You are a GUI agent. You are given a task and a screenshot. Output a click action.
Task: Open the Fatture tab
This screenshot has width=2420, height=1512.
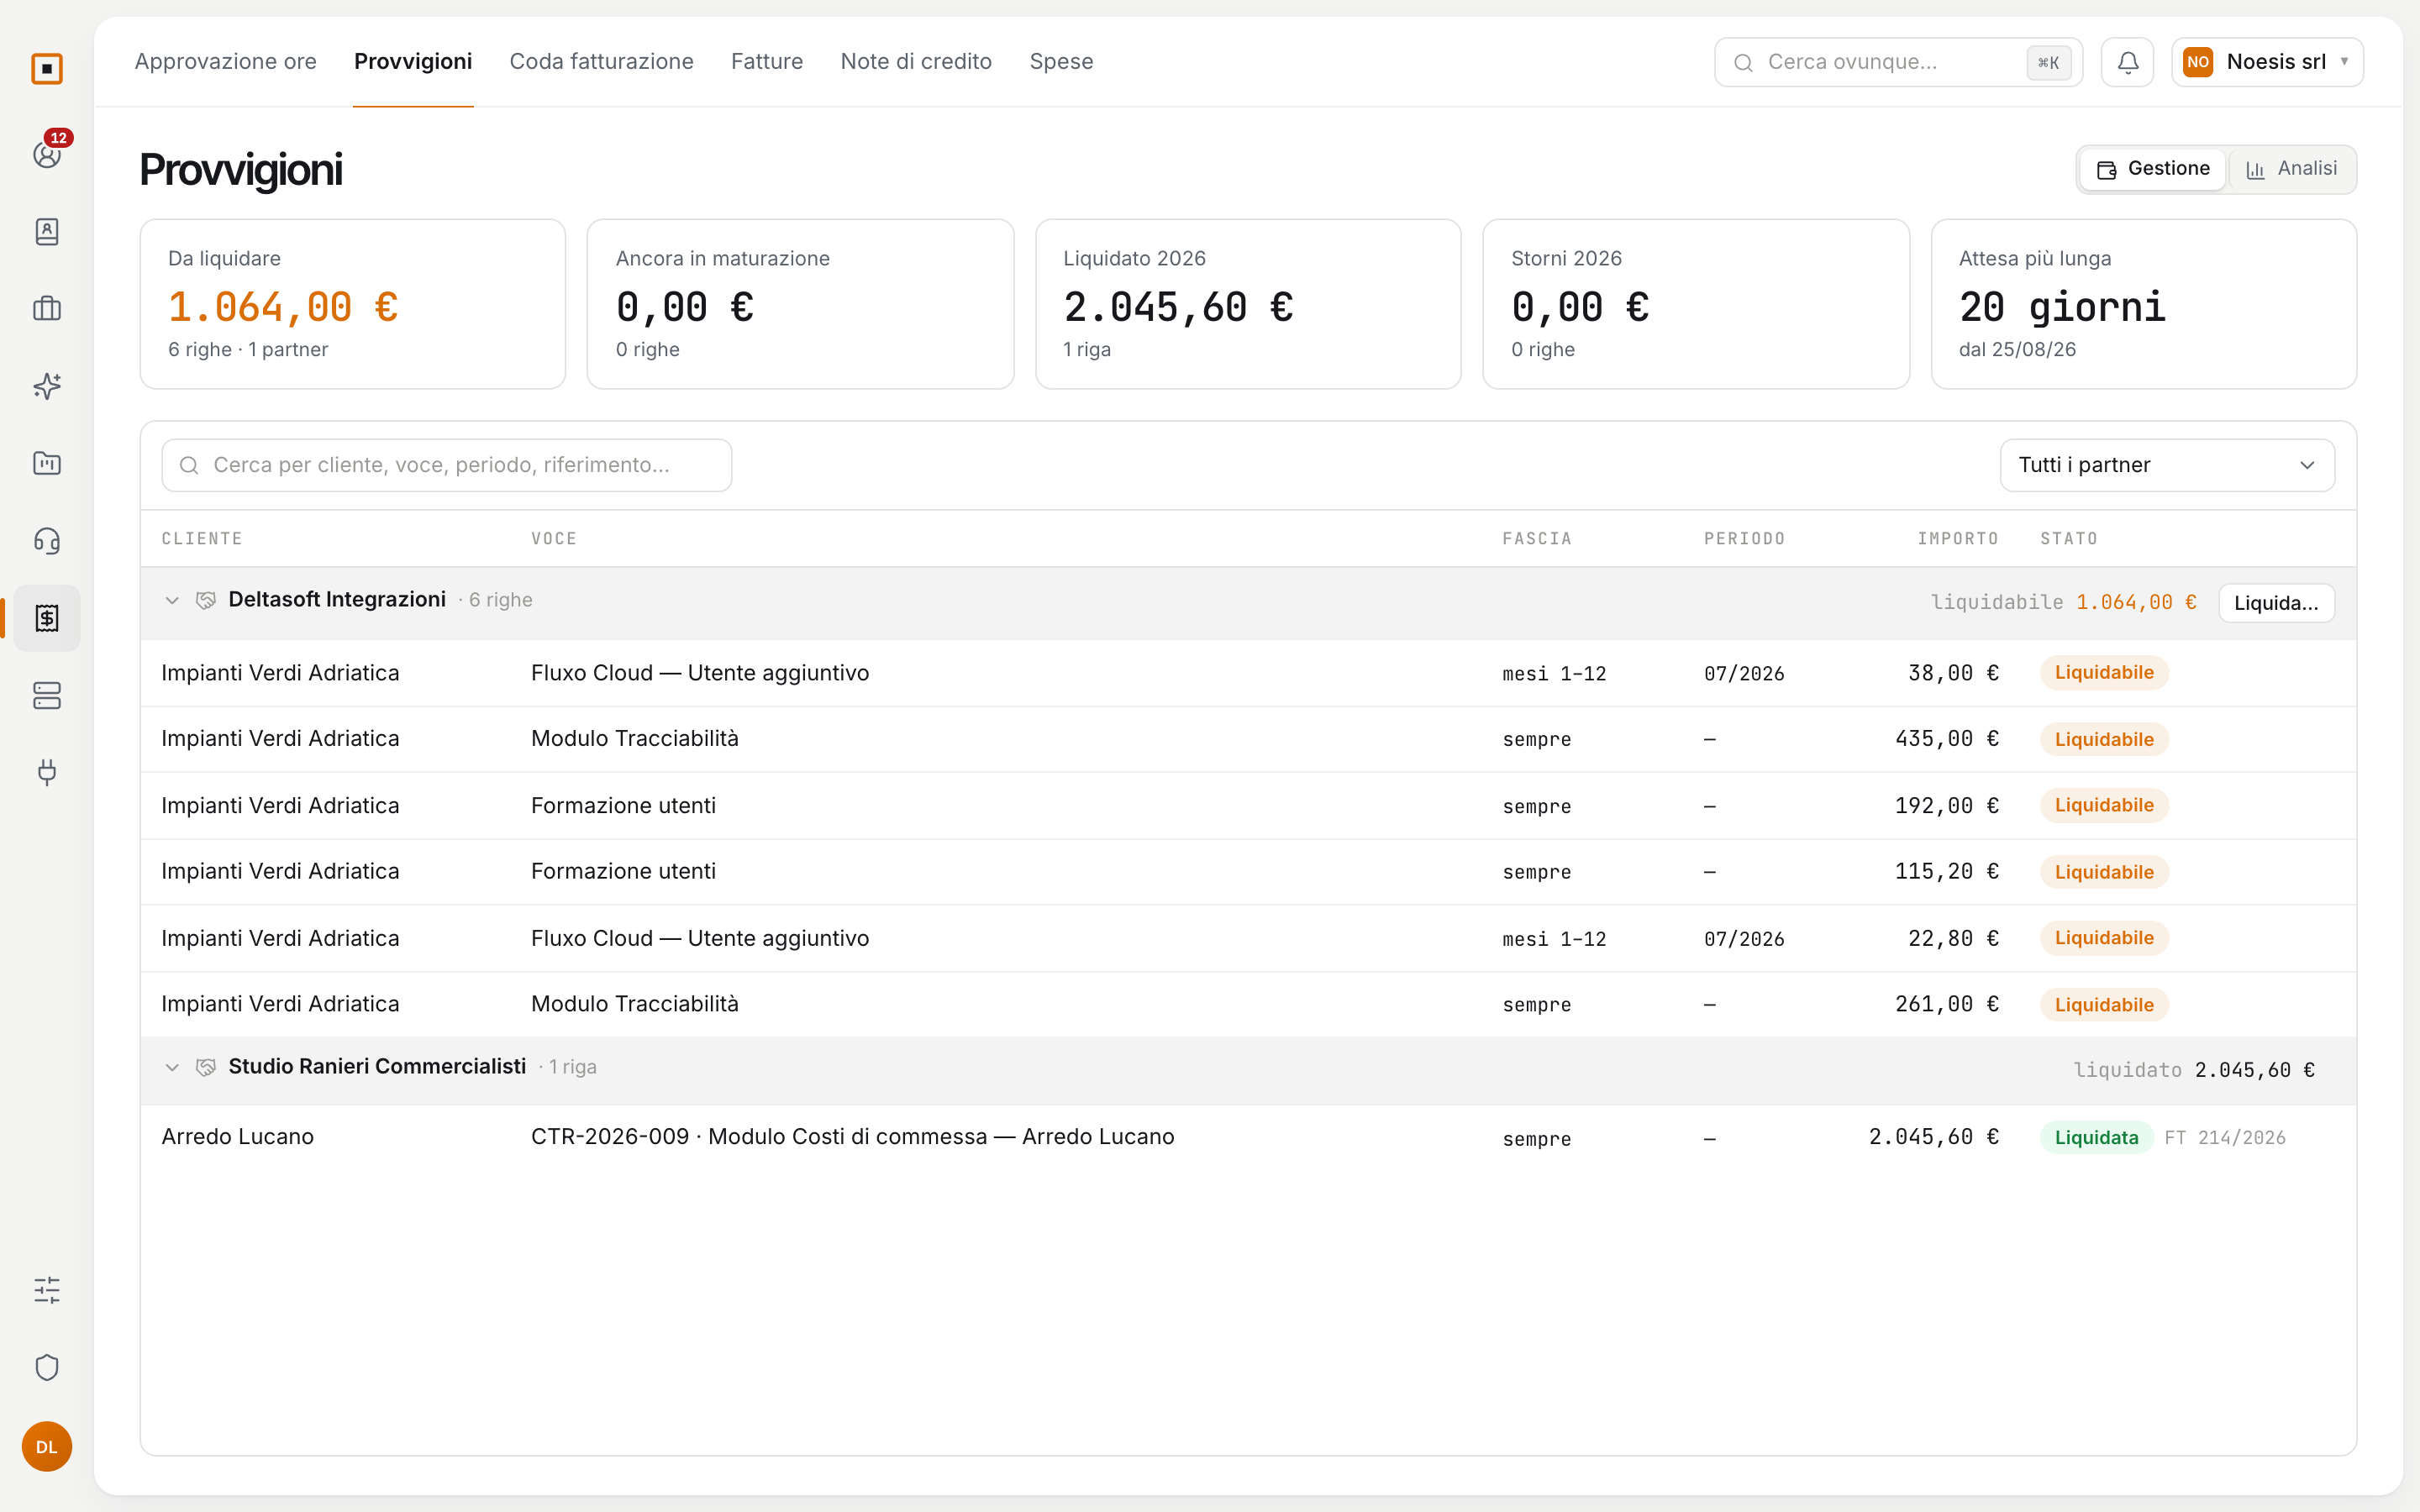pos(767,62)
